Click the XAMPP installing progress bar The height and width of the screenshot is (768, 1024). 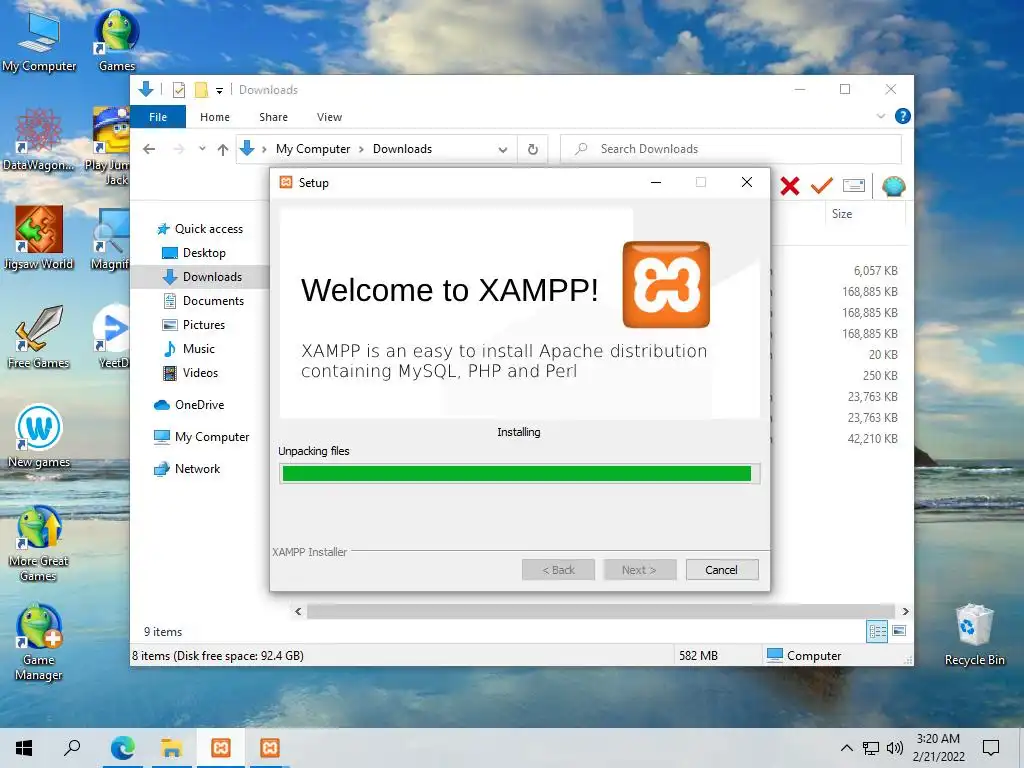click(519, 473)
